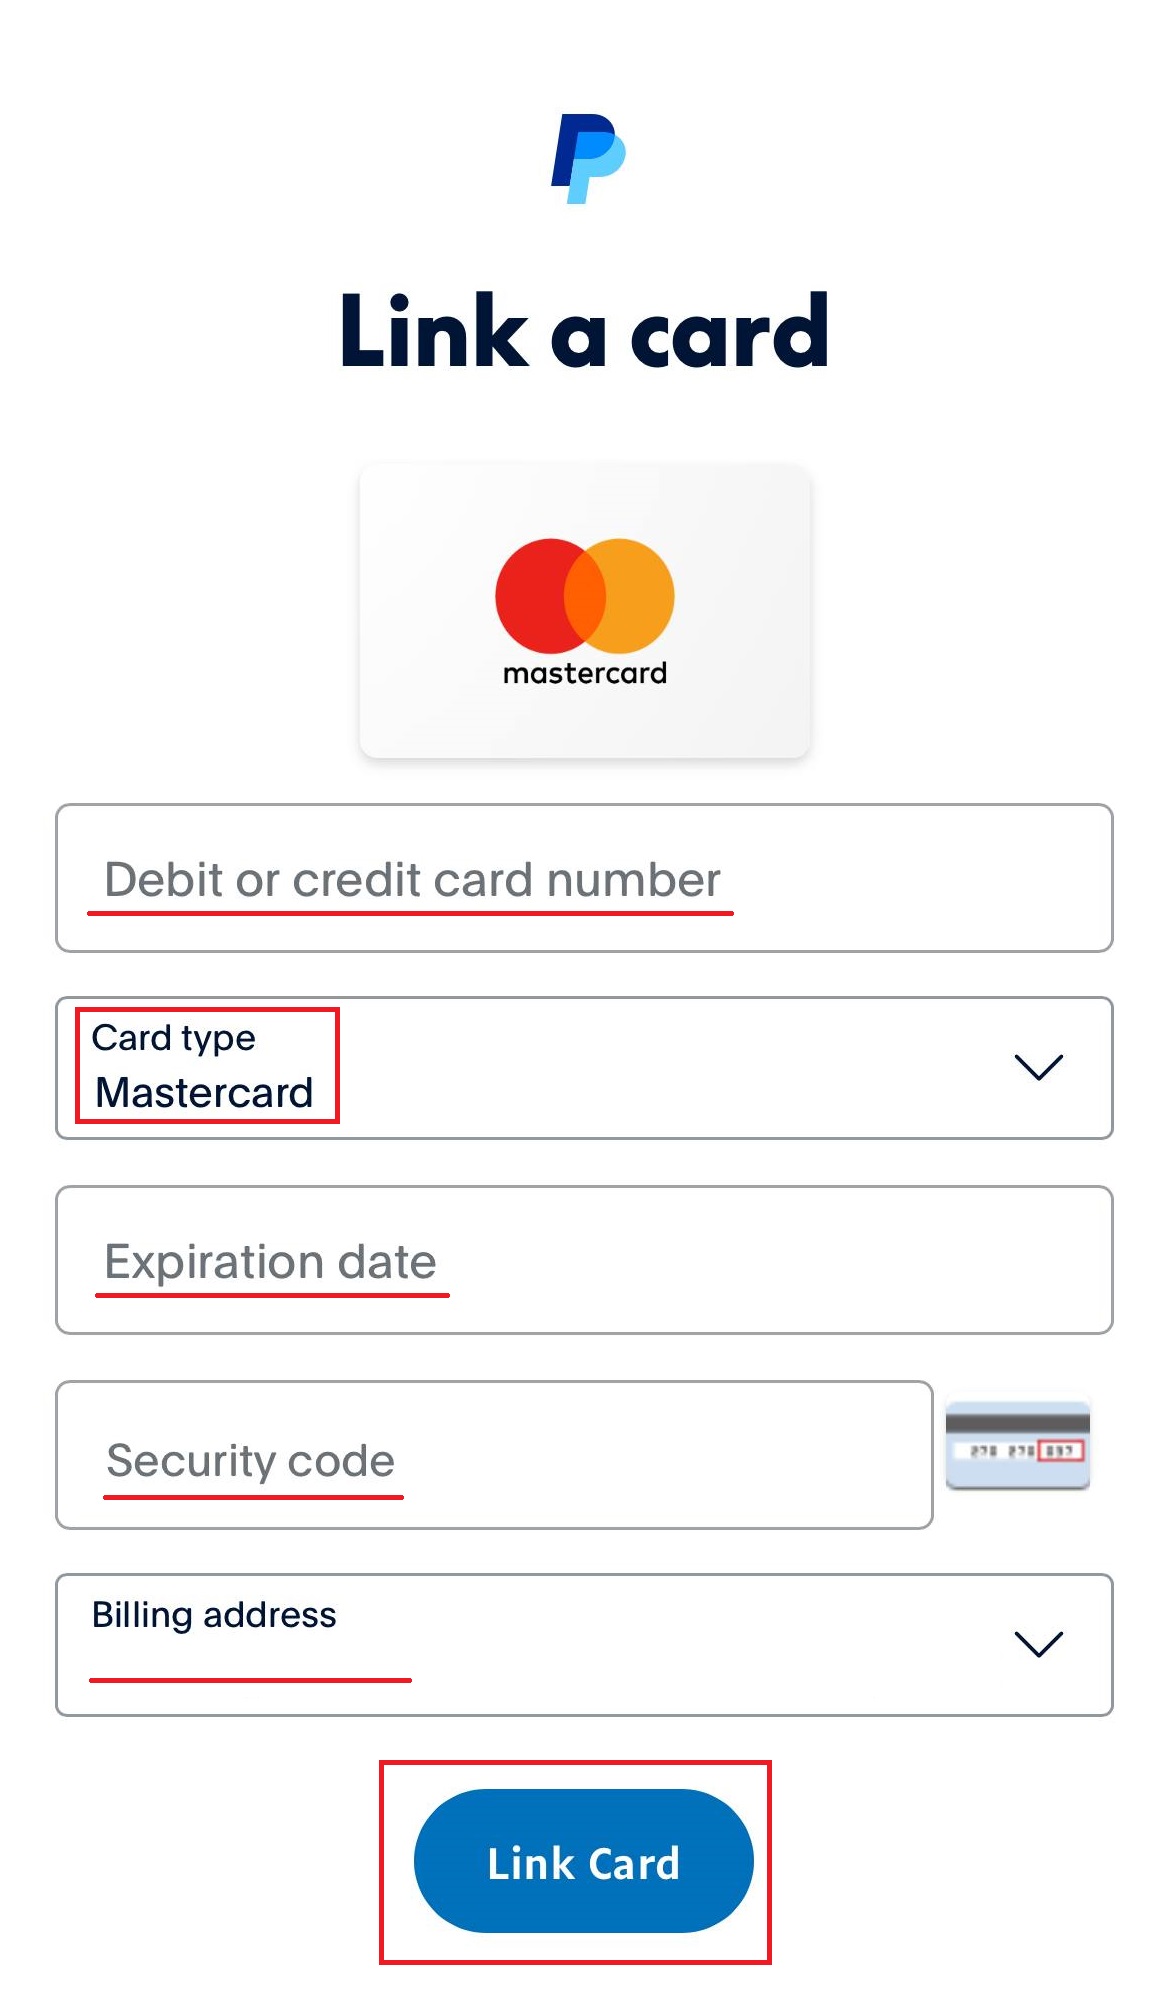
Task: Click the 'Card type' label text
Action: point(174,1038)
